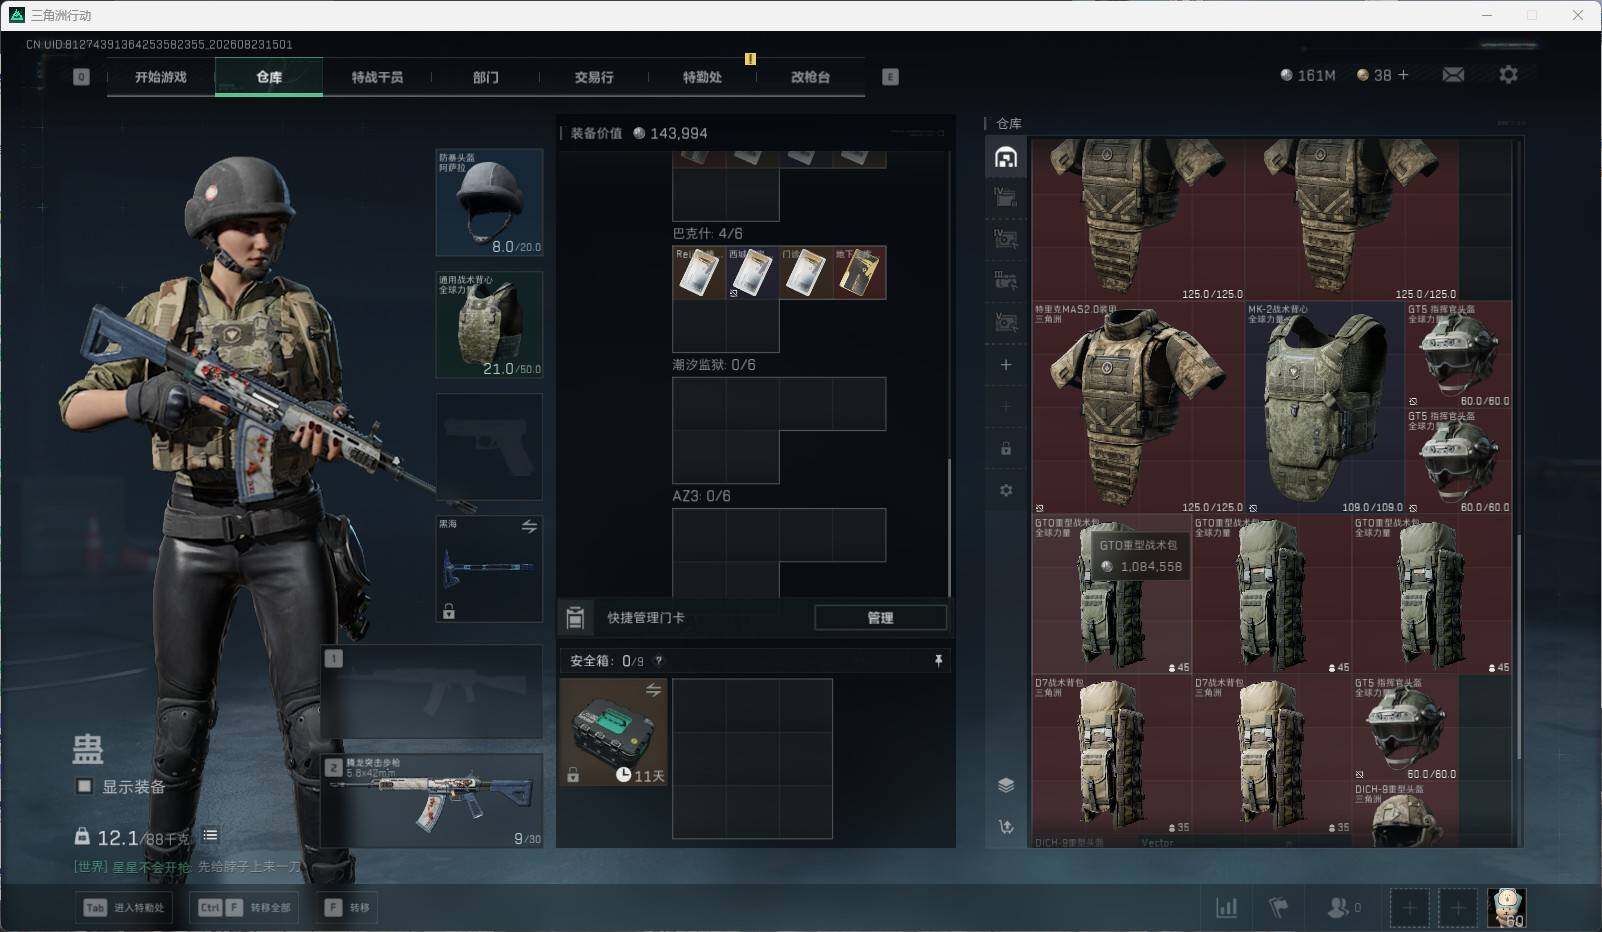This screenshot has width=1602, height=932.
Task: Go to previous tab with Q key icon
Action: point(81,77)
